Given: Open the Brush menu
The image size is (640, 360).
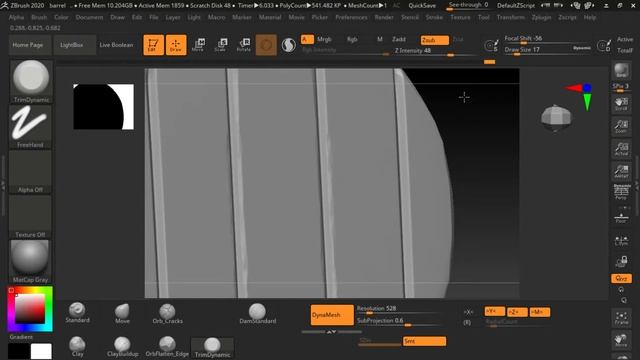Looking at the screenshot, I should coord(39,18).
